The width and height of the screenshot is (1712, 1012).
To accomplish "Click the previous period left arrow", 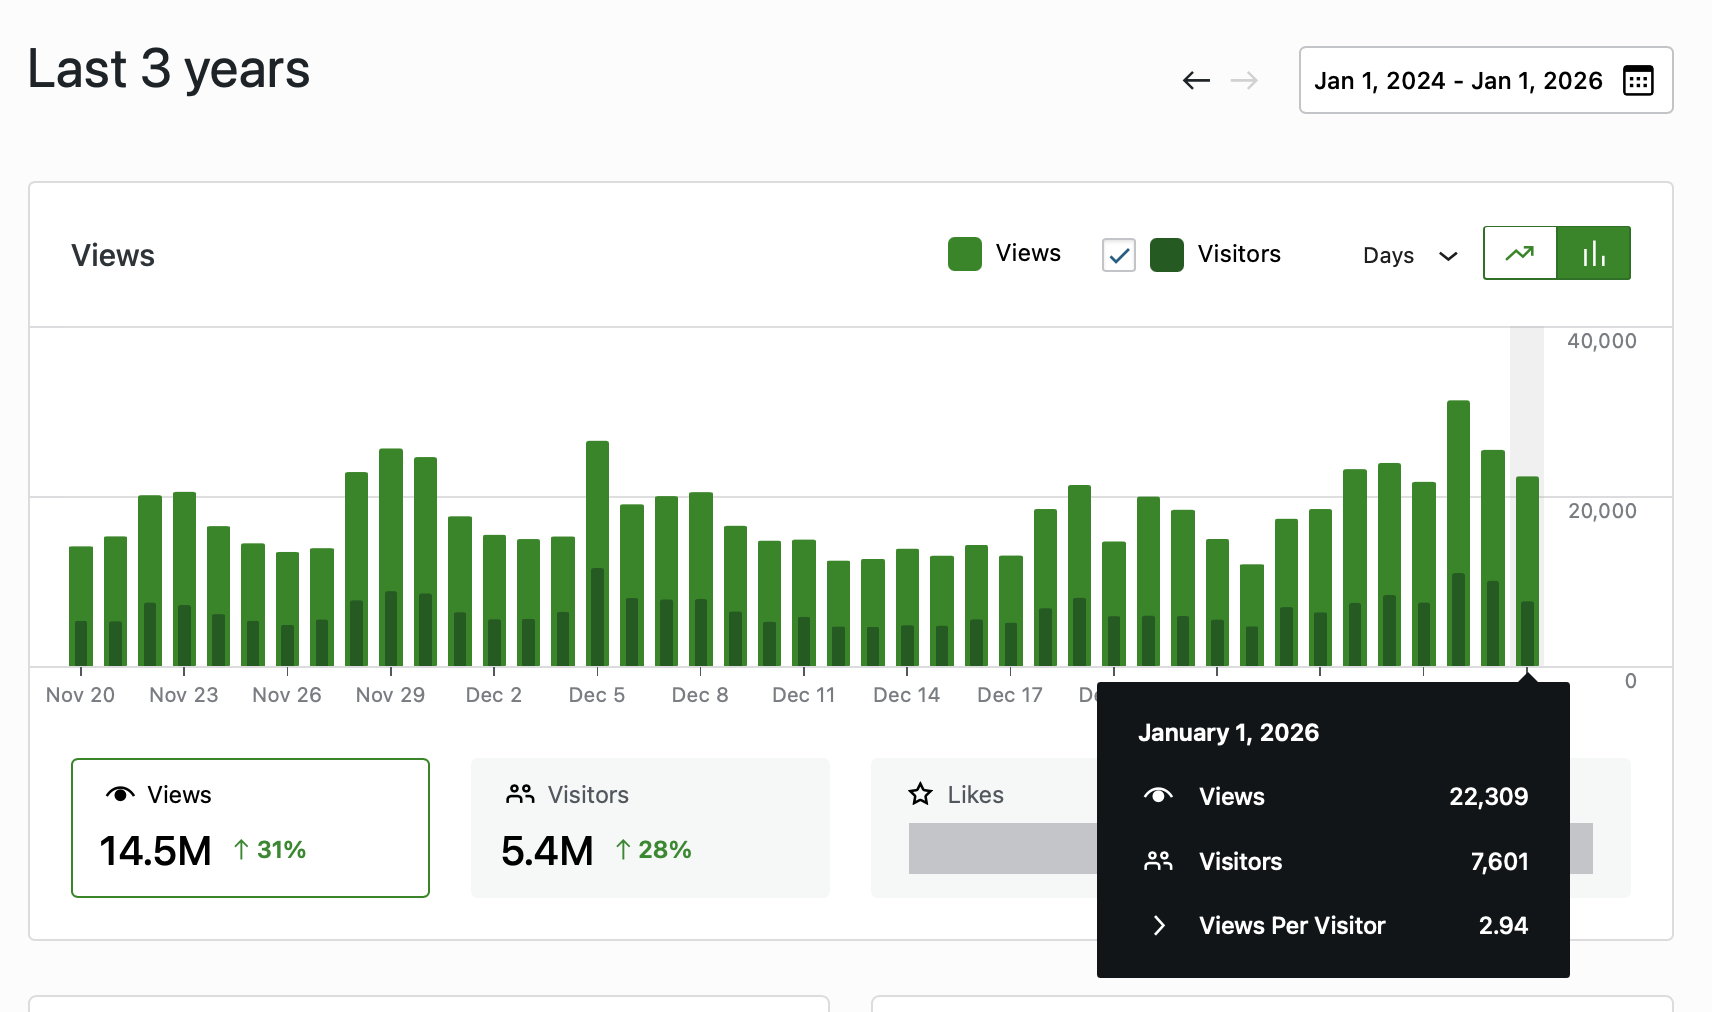I will point(1196,81).
